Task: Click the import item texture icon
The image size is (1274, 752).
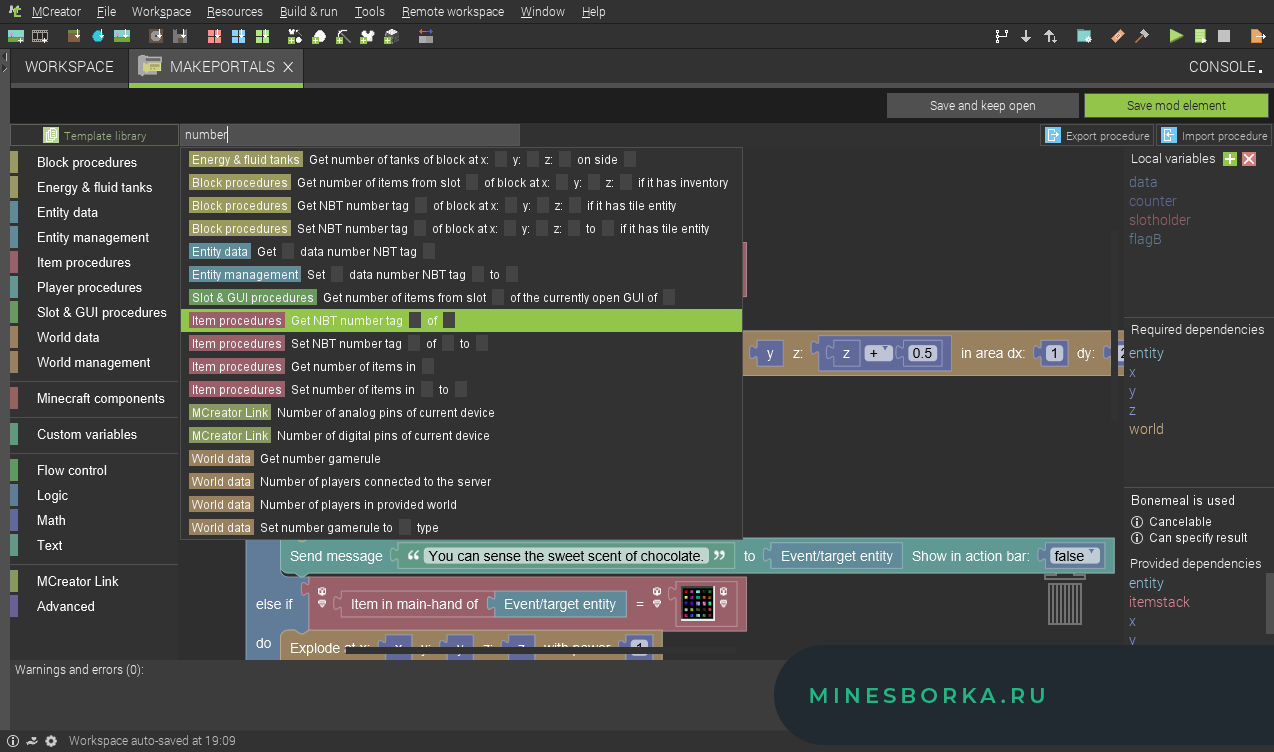Action: [98, 36]
